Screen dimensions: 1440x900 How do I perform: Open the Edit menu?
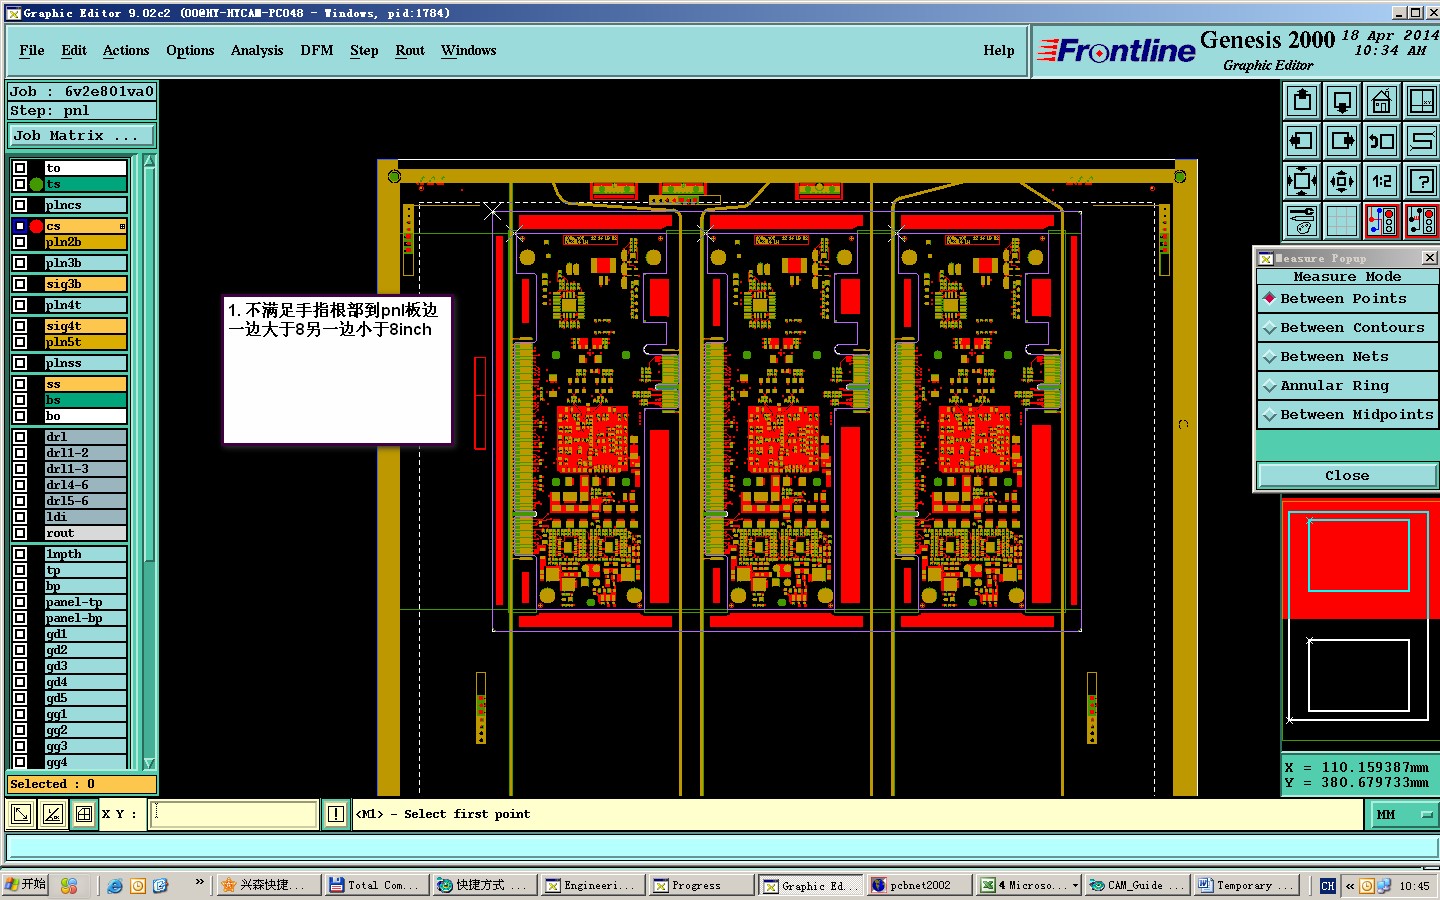point(74,50)
